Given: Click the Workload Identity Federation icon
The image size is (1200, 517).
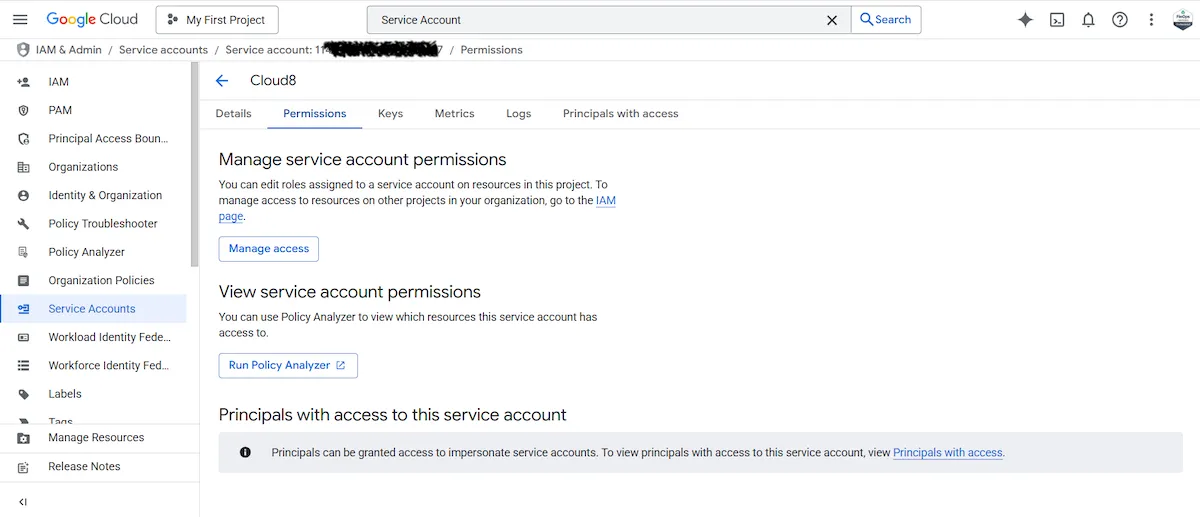Looking at the screenshot, I should pyautogui.click(x=23, y=337).
